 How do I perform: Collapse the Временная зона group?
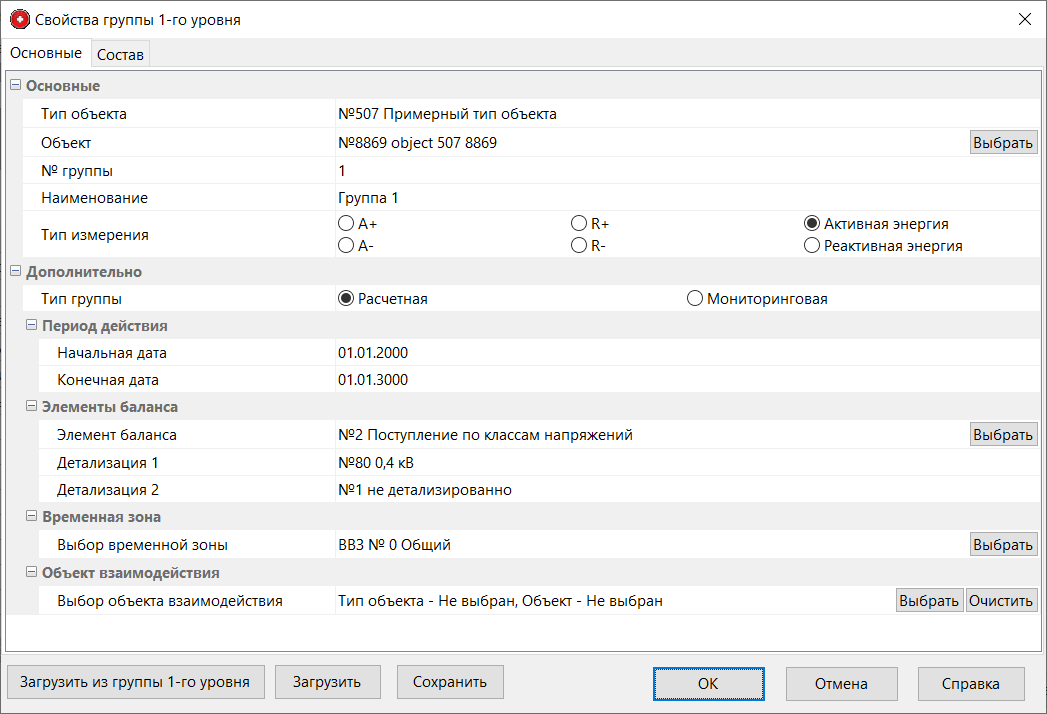pyautogui.click(x=32, y=517)
